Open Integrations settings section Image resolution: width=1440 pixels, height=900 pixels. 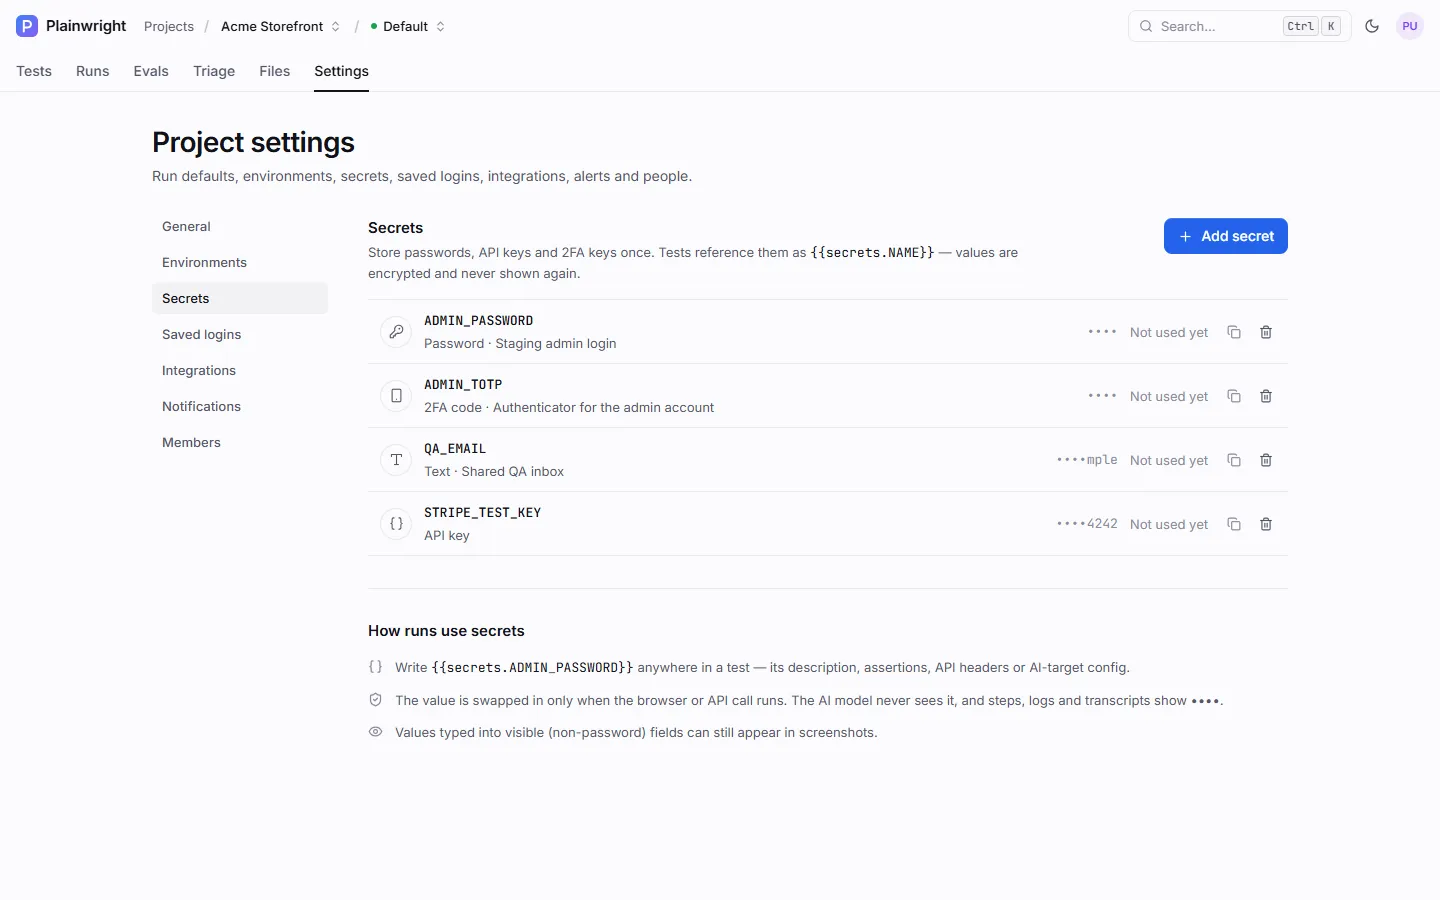pyautogui.click(x=240, y=370)
